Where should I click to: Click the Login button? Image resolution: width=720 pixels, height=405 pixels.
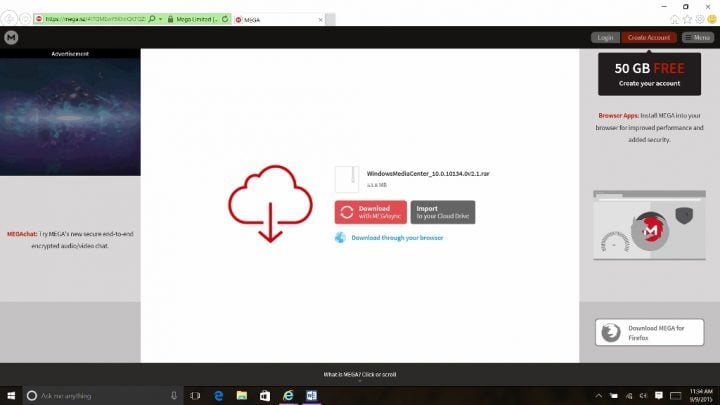[x=605, y=37]
